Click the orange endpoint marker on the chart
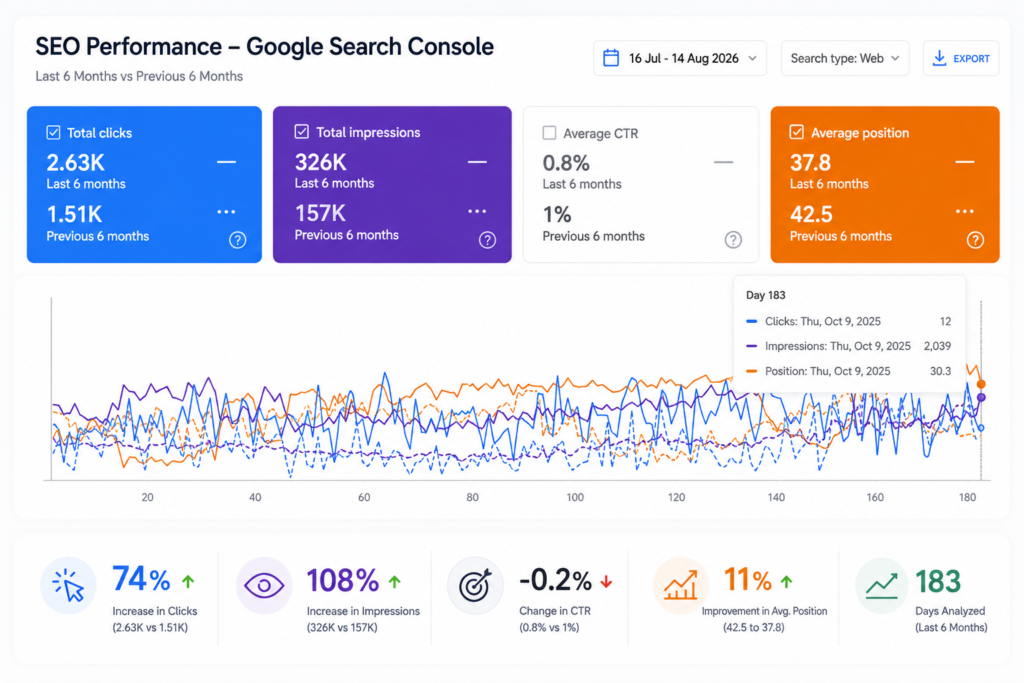Screen dimensions: 1024x683 981,384
